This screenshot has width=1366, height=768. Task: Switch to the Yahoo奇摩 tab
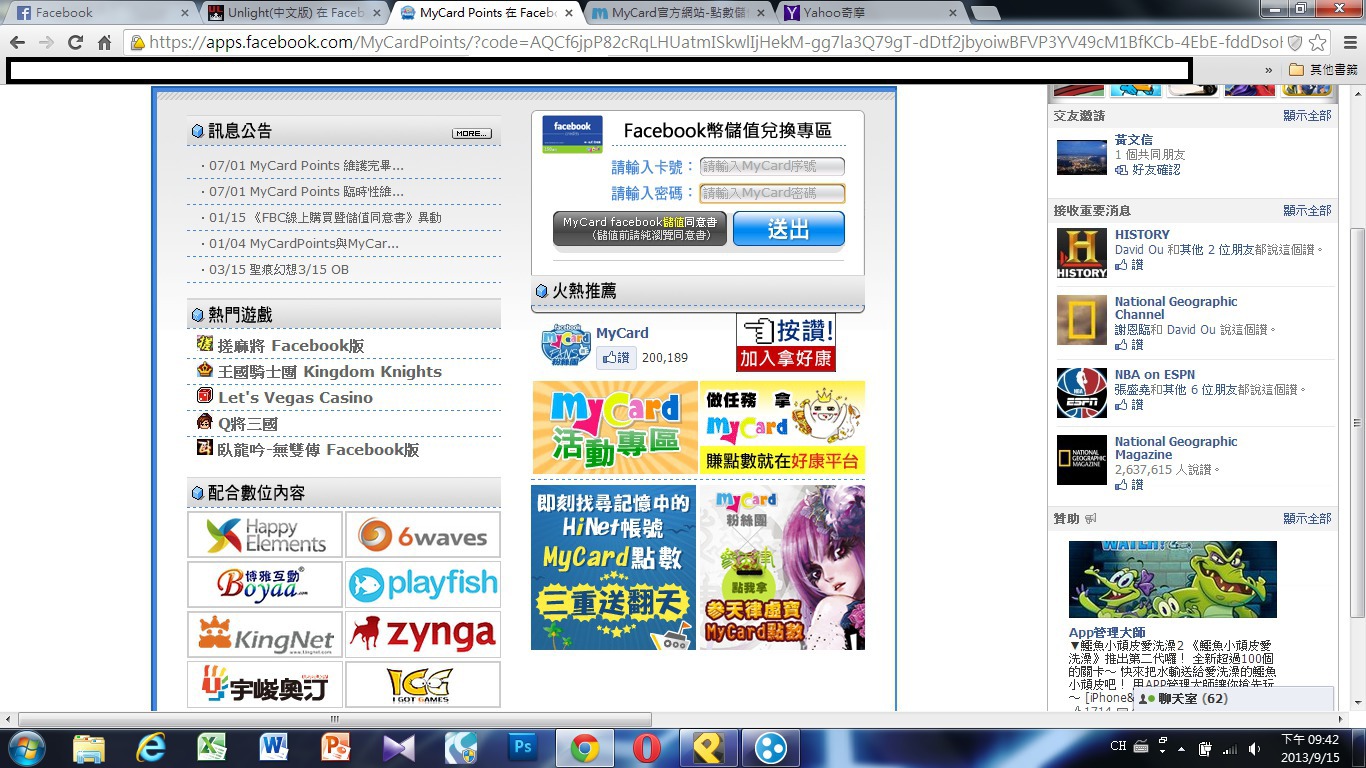(870, 13)
